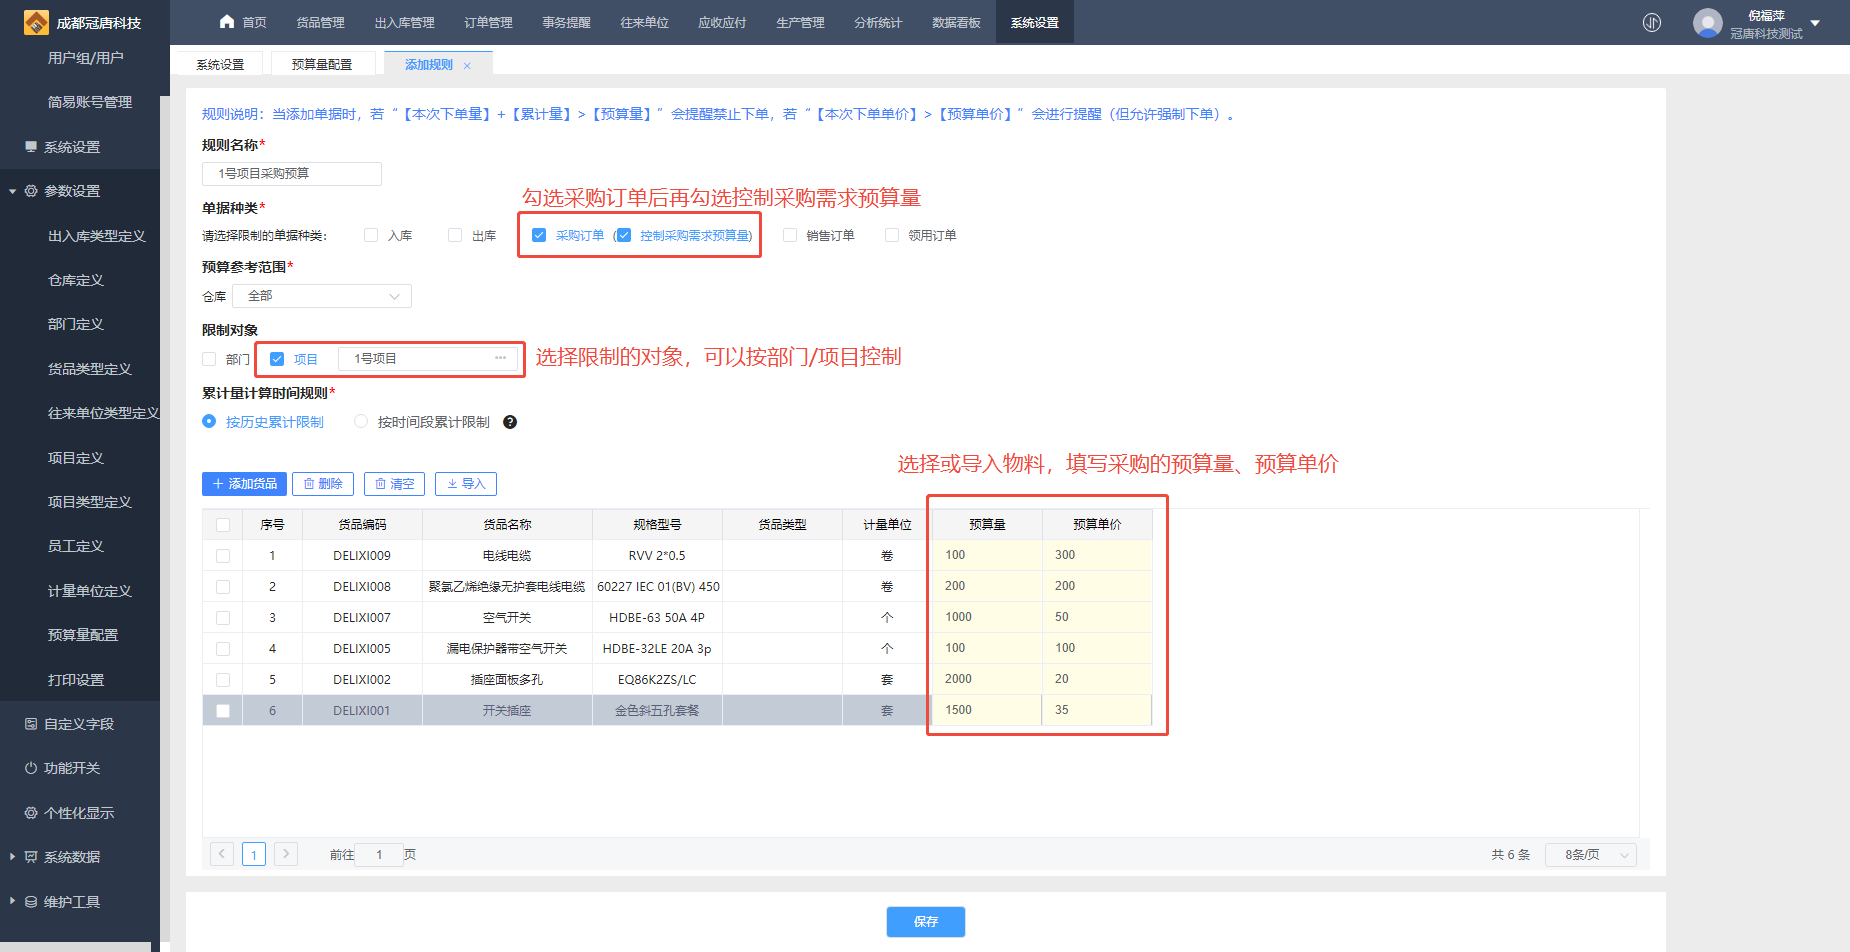Expand the 系统数据 sidebar section
This screenshot has height=952, width=1850.
click(x=13, y=857)
